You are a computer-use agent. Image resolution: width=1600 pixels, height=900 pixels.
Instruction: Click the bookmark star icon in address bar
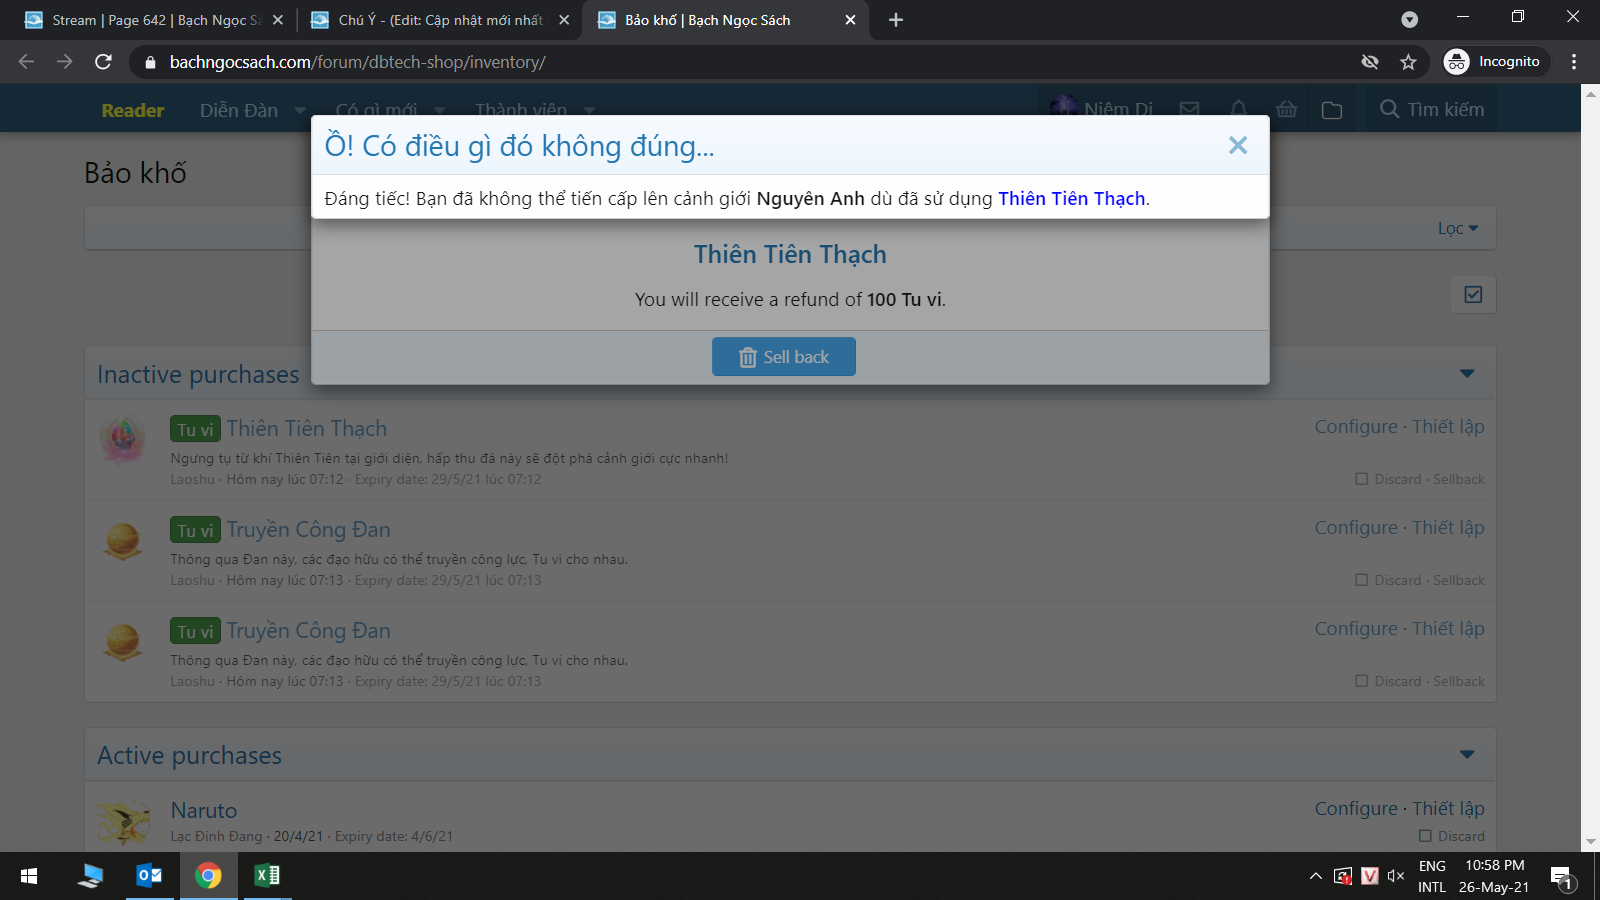point(1408,62)
